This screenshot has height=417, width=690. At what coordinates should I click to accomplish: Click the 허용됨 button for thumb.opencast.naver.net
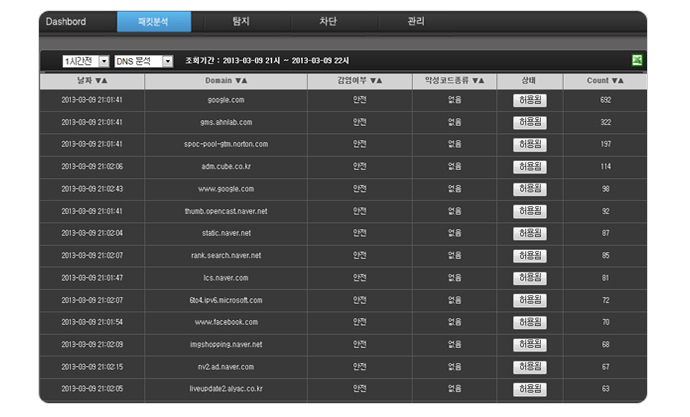point(530,212)
